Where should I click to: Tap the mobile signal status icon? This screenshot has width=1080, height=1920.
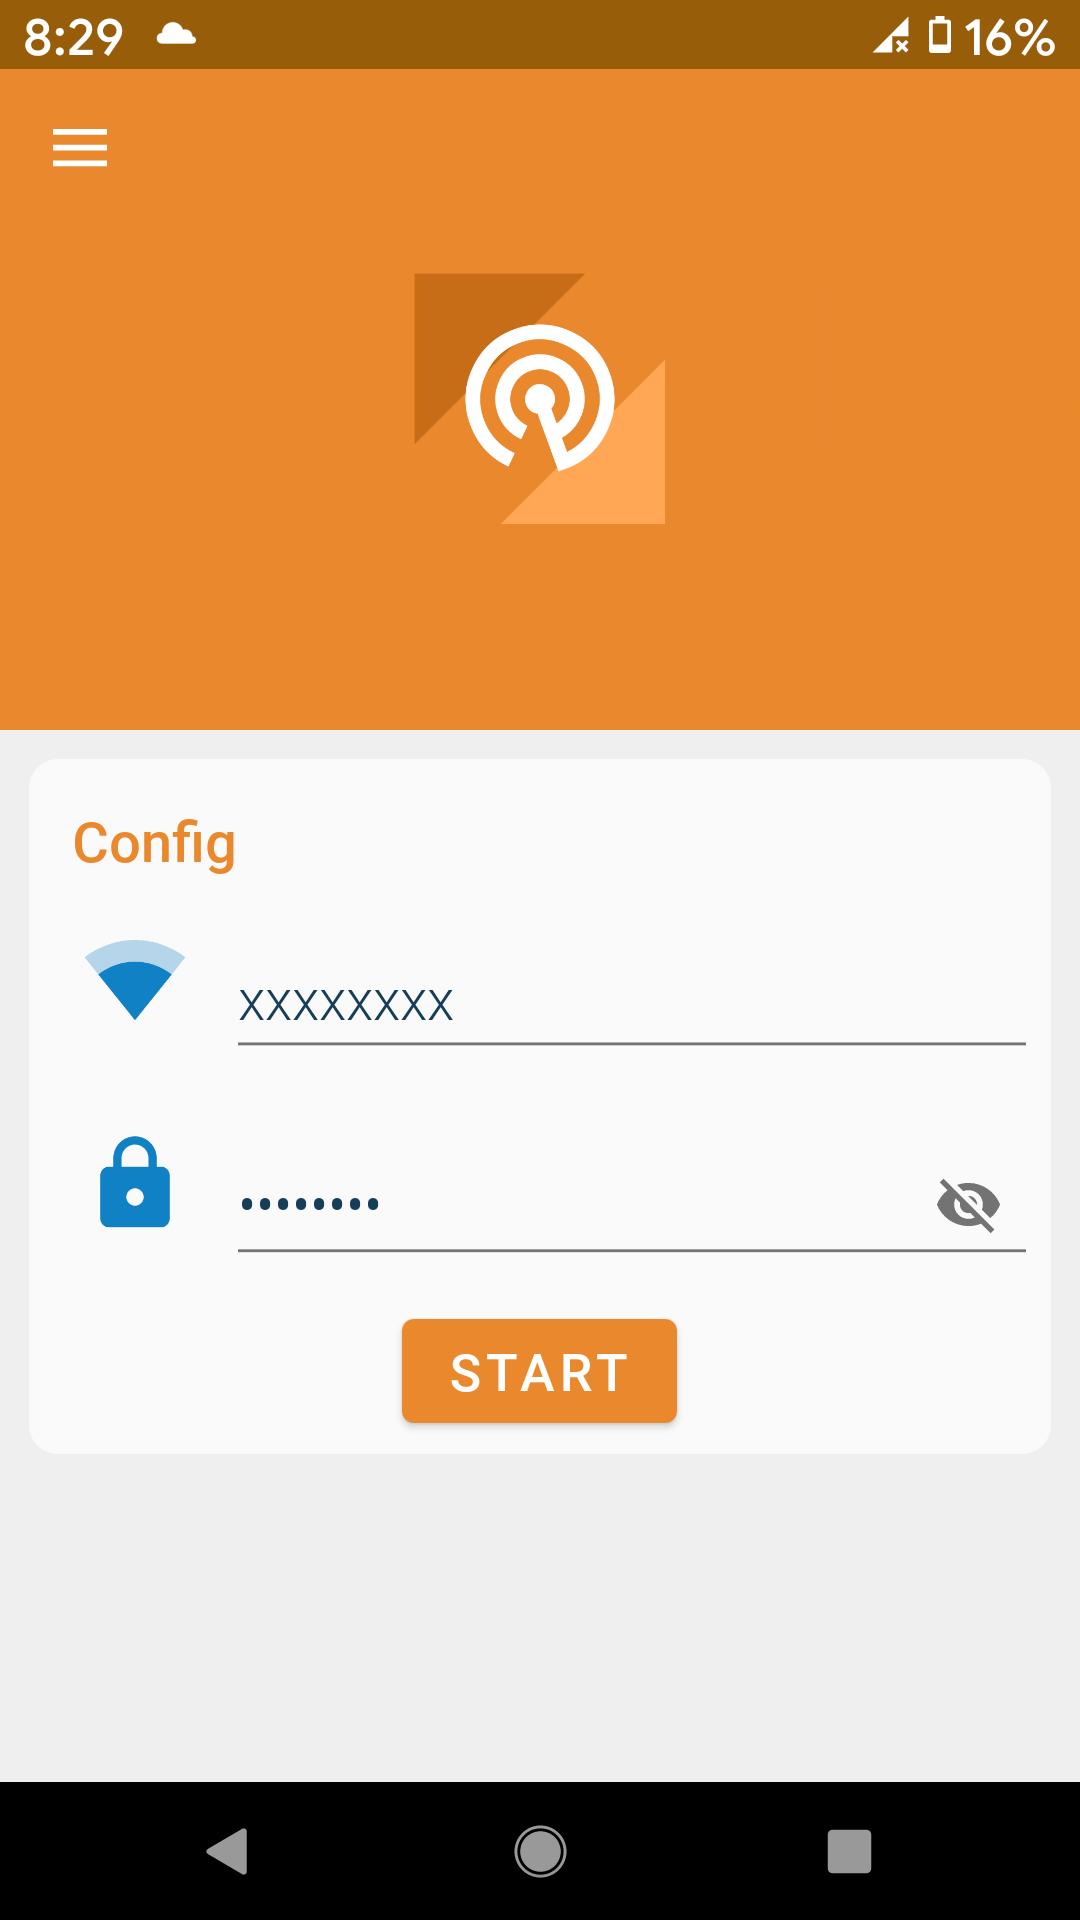click(x=891, y=37)
